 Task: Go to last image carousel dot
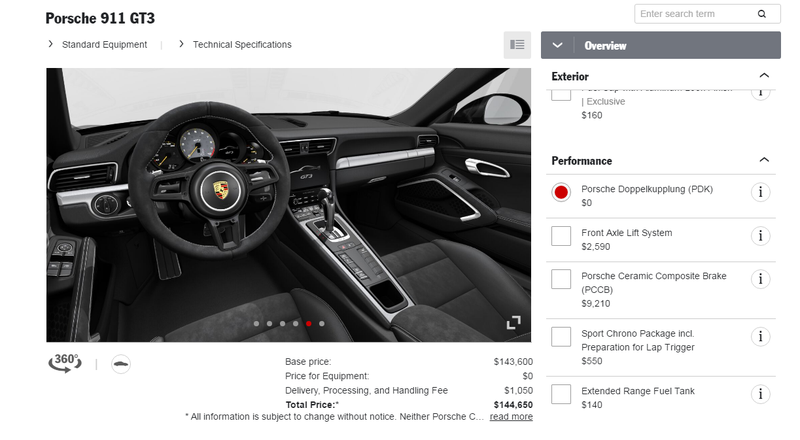321,323
